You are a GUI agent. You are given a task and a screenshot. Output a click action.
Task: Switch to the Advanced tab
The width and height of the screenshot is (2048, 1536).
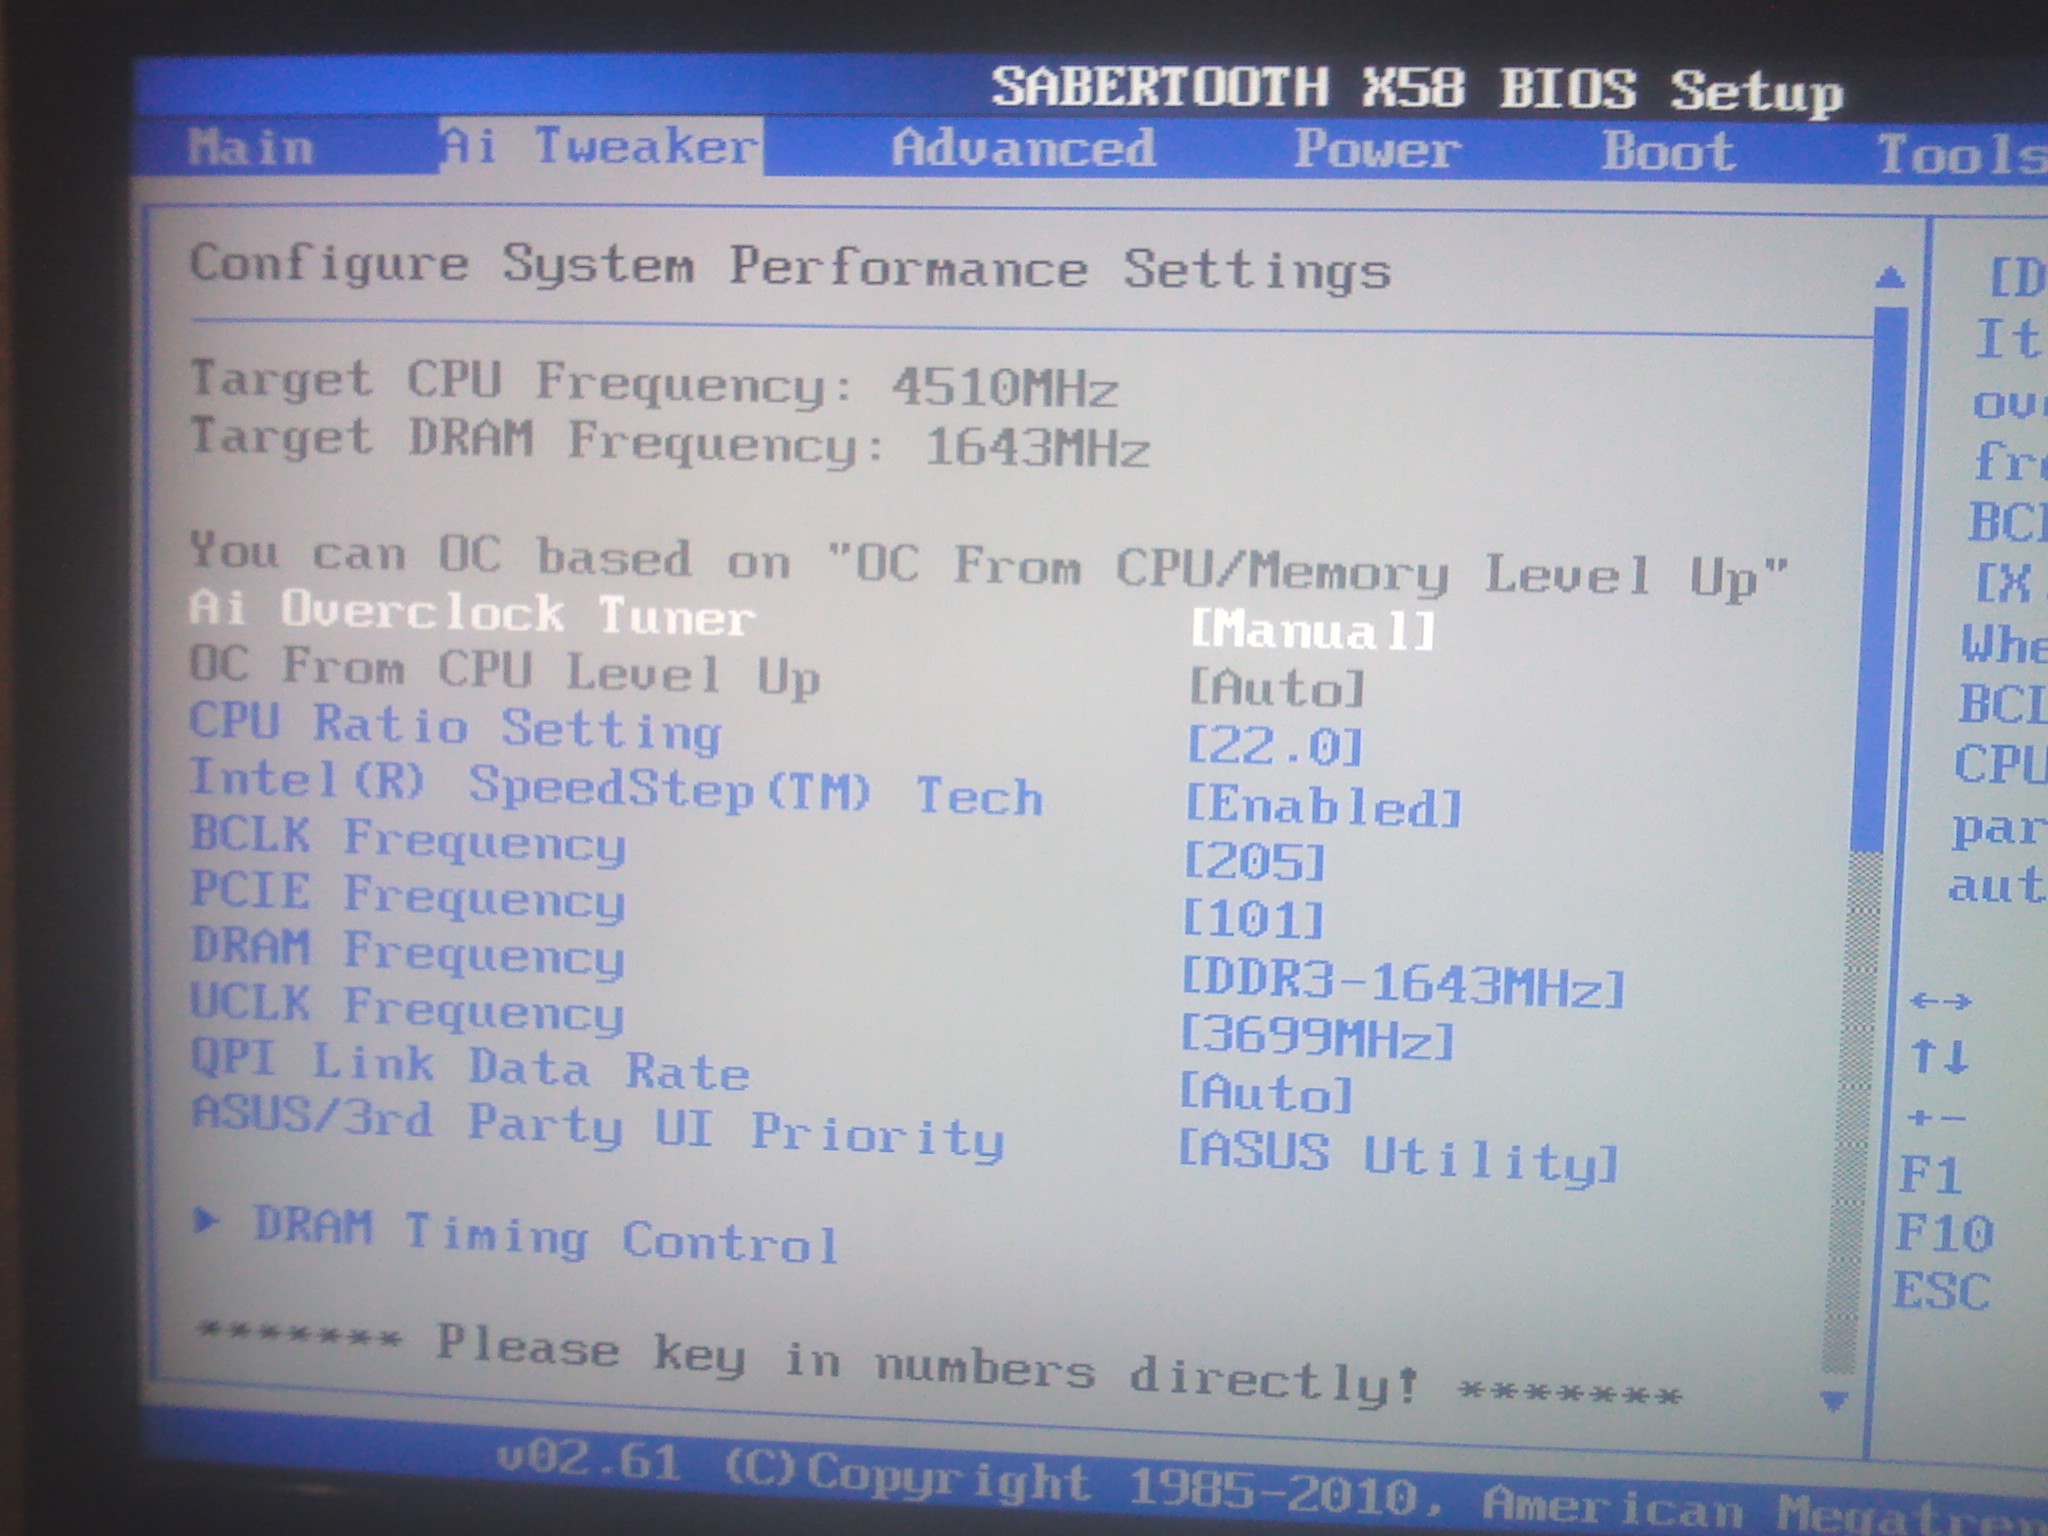[1023, 149]
